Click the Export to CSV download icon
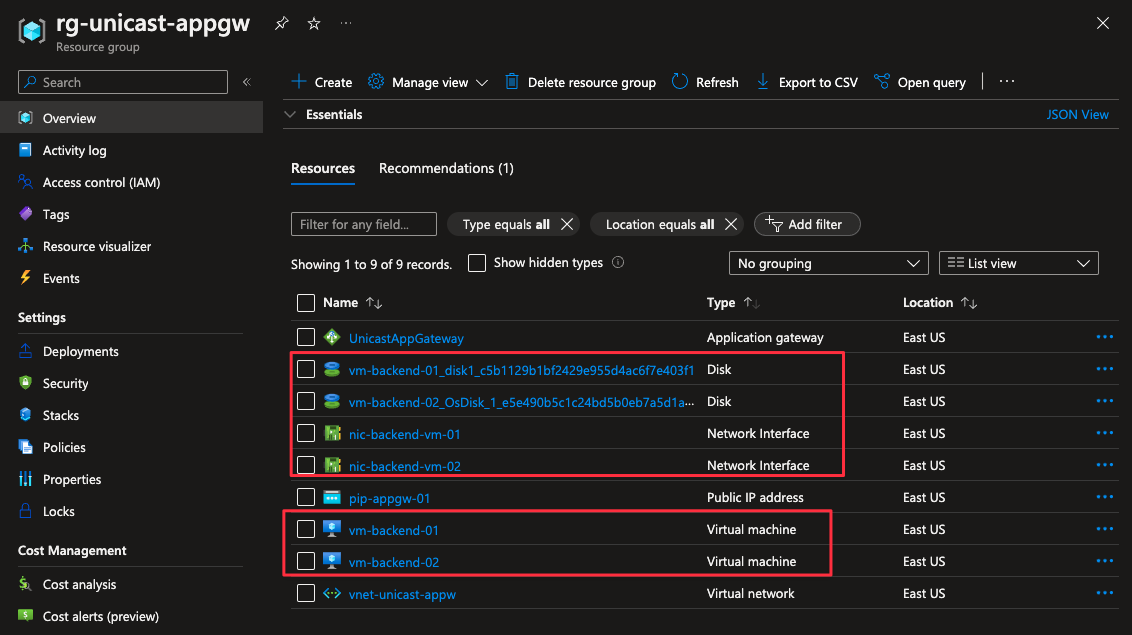Screen dimensions: 1132x635 click(763, 82)
